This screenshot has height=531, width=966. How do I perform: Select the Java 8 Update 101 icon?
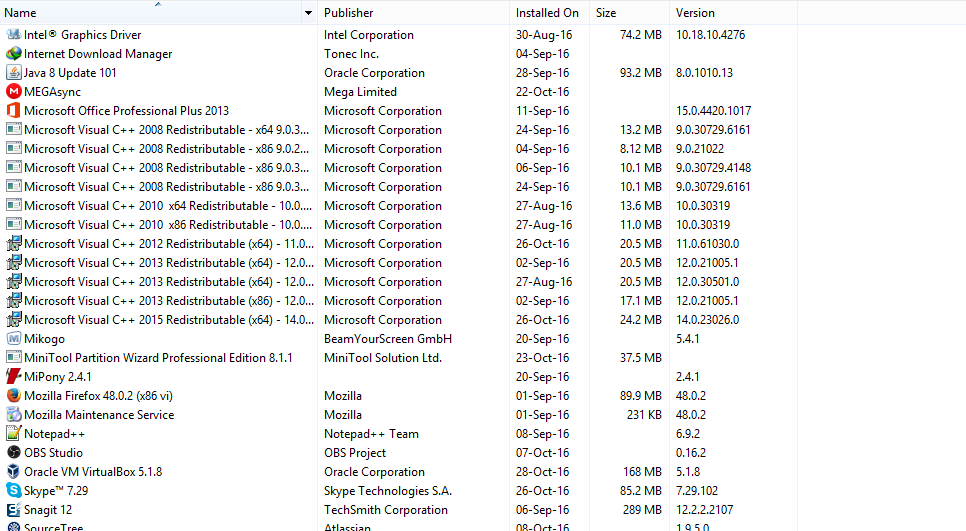14,73
